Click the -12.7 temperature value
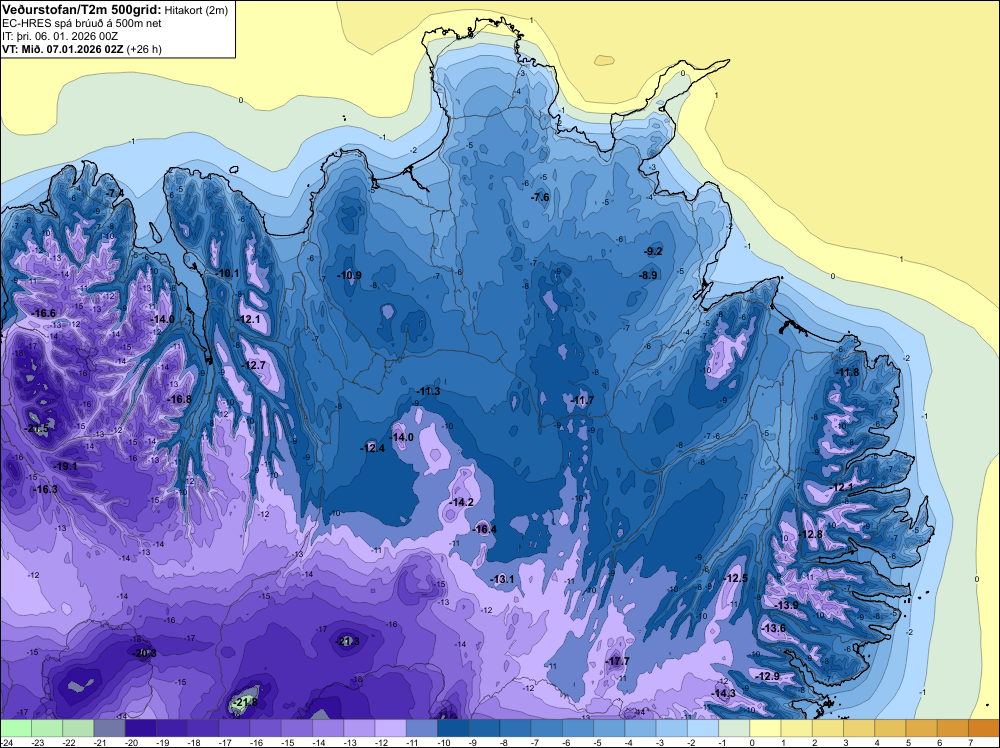The width and height of the screenshot is (1000, 748). point(253,365)
